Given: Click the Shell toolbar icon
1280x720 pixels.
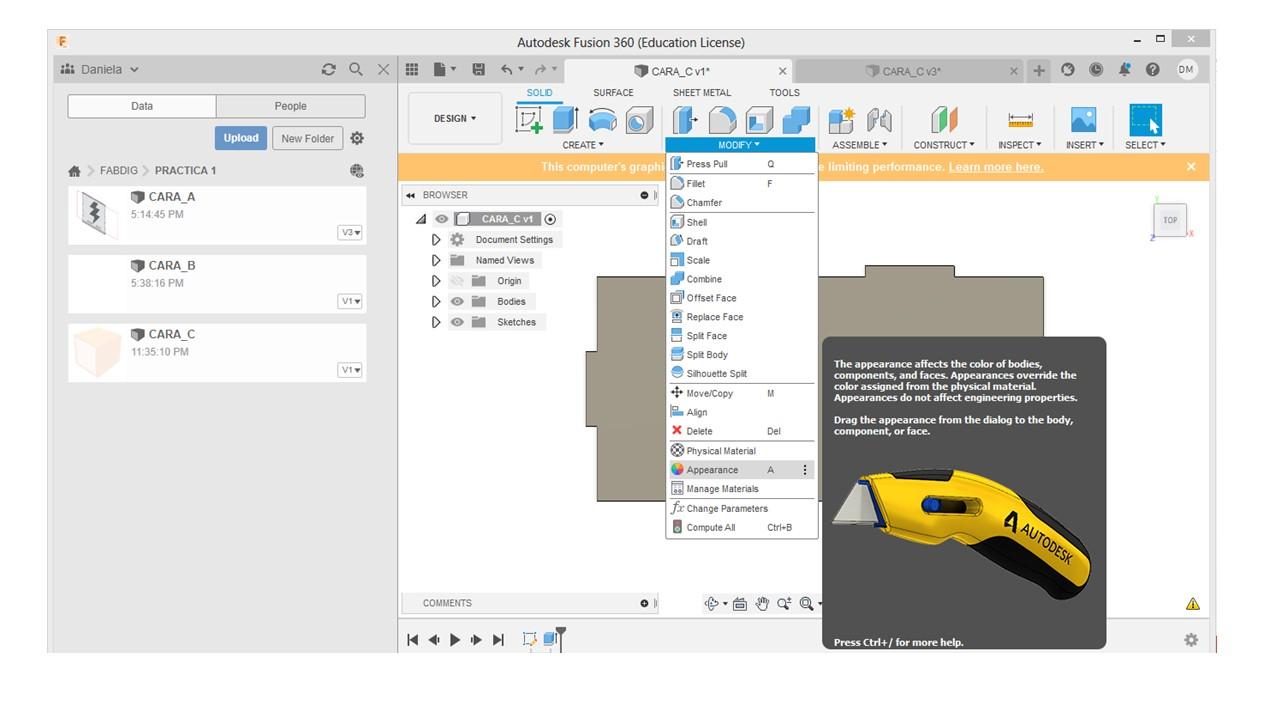Looking at the screenshot, I should (759, 120).
